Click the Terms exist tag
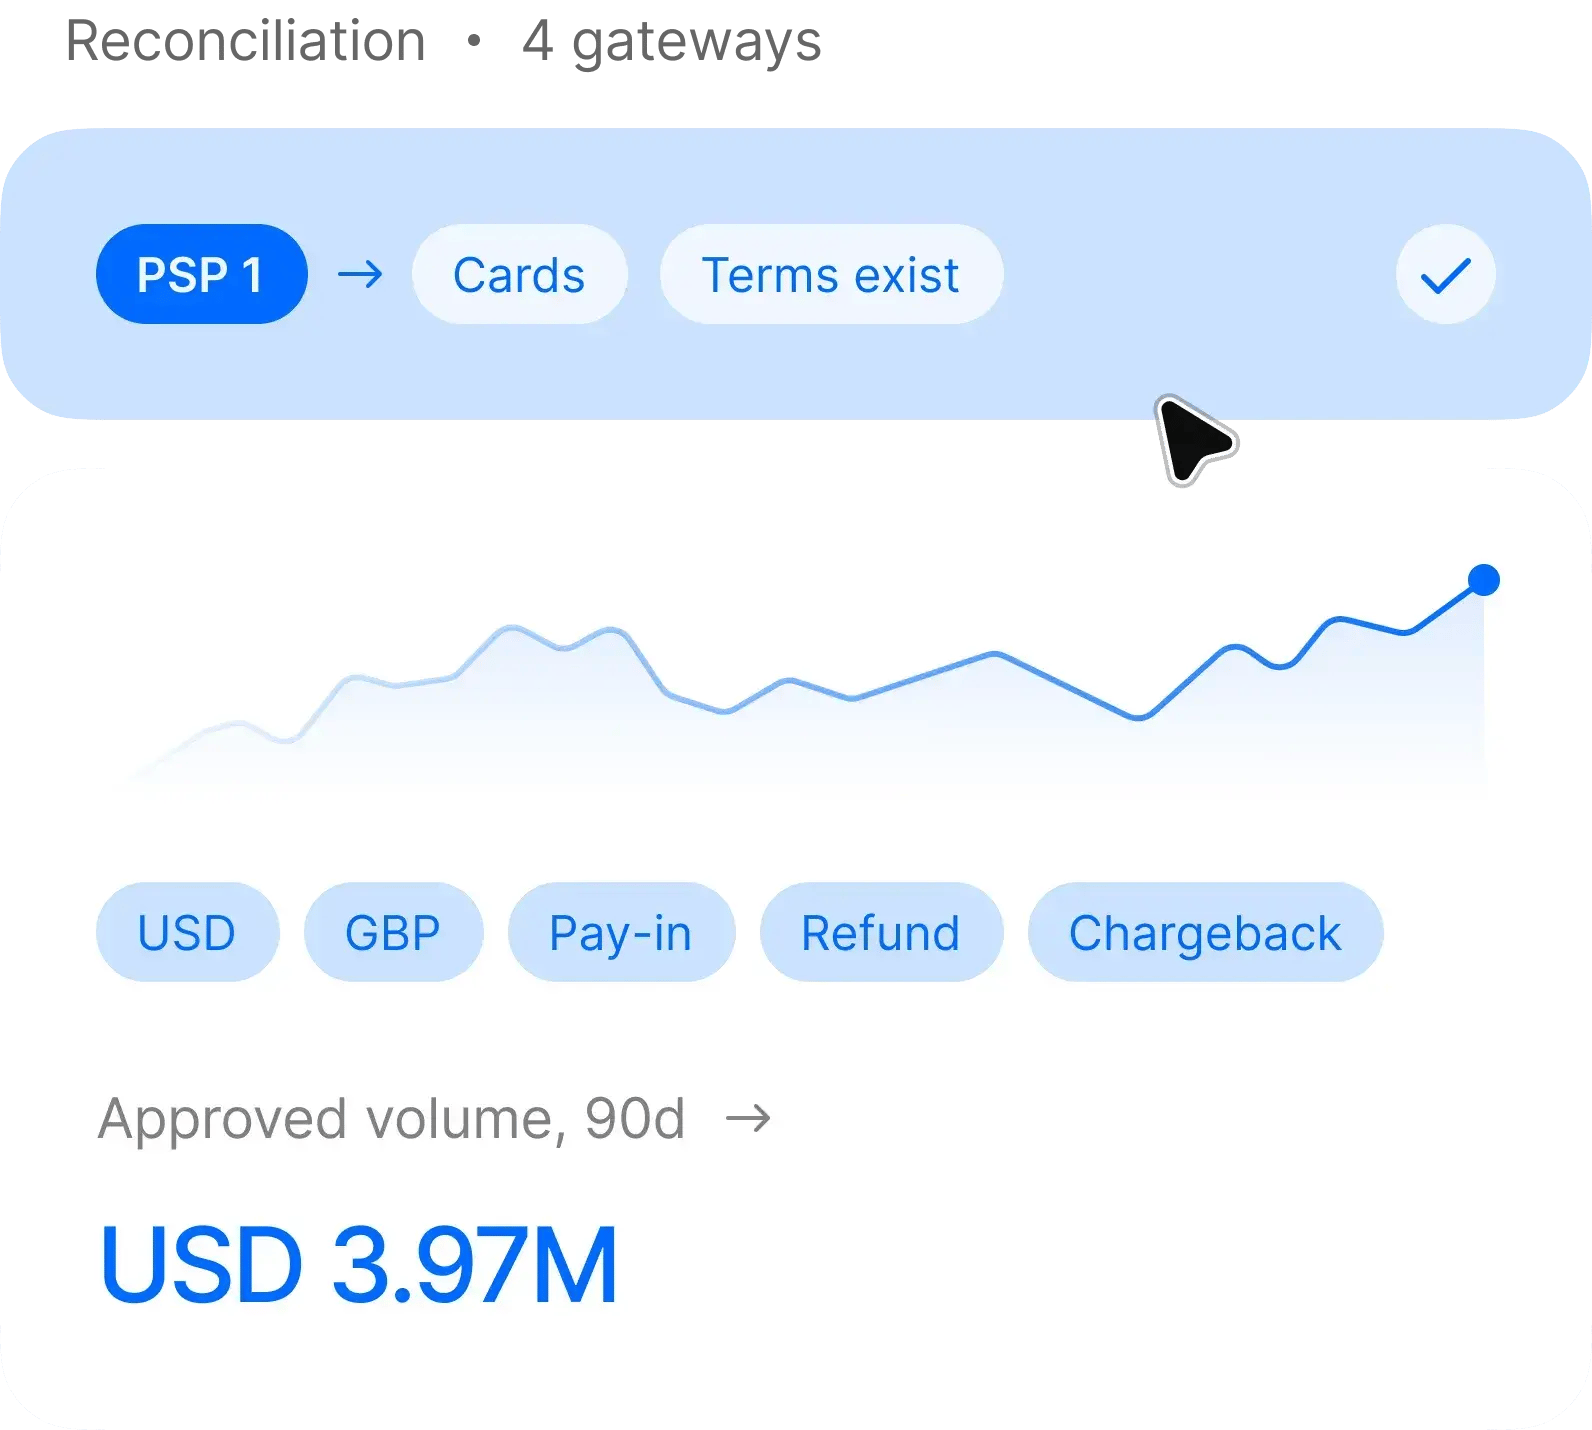The height and width of the screenshot is (1430, 1592). pyautogui.click(x=831, y=274)
